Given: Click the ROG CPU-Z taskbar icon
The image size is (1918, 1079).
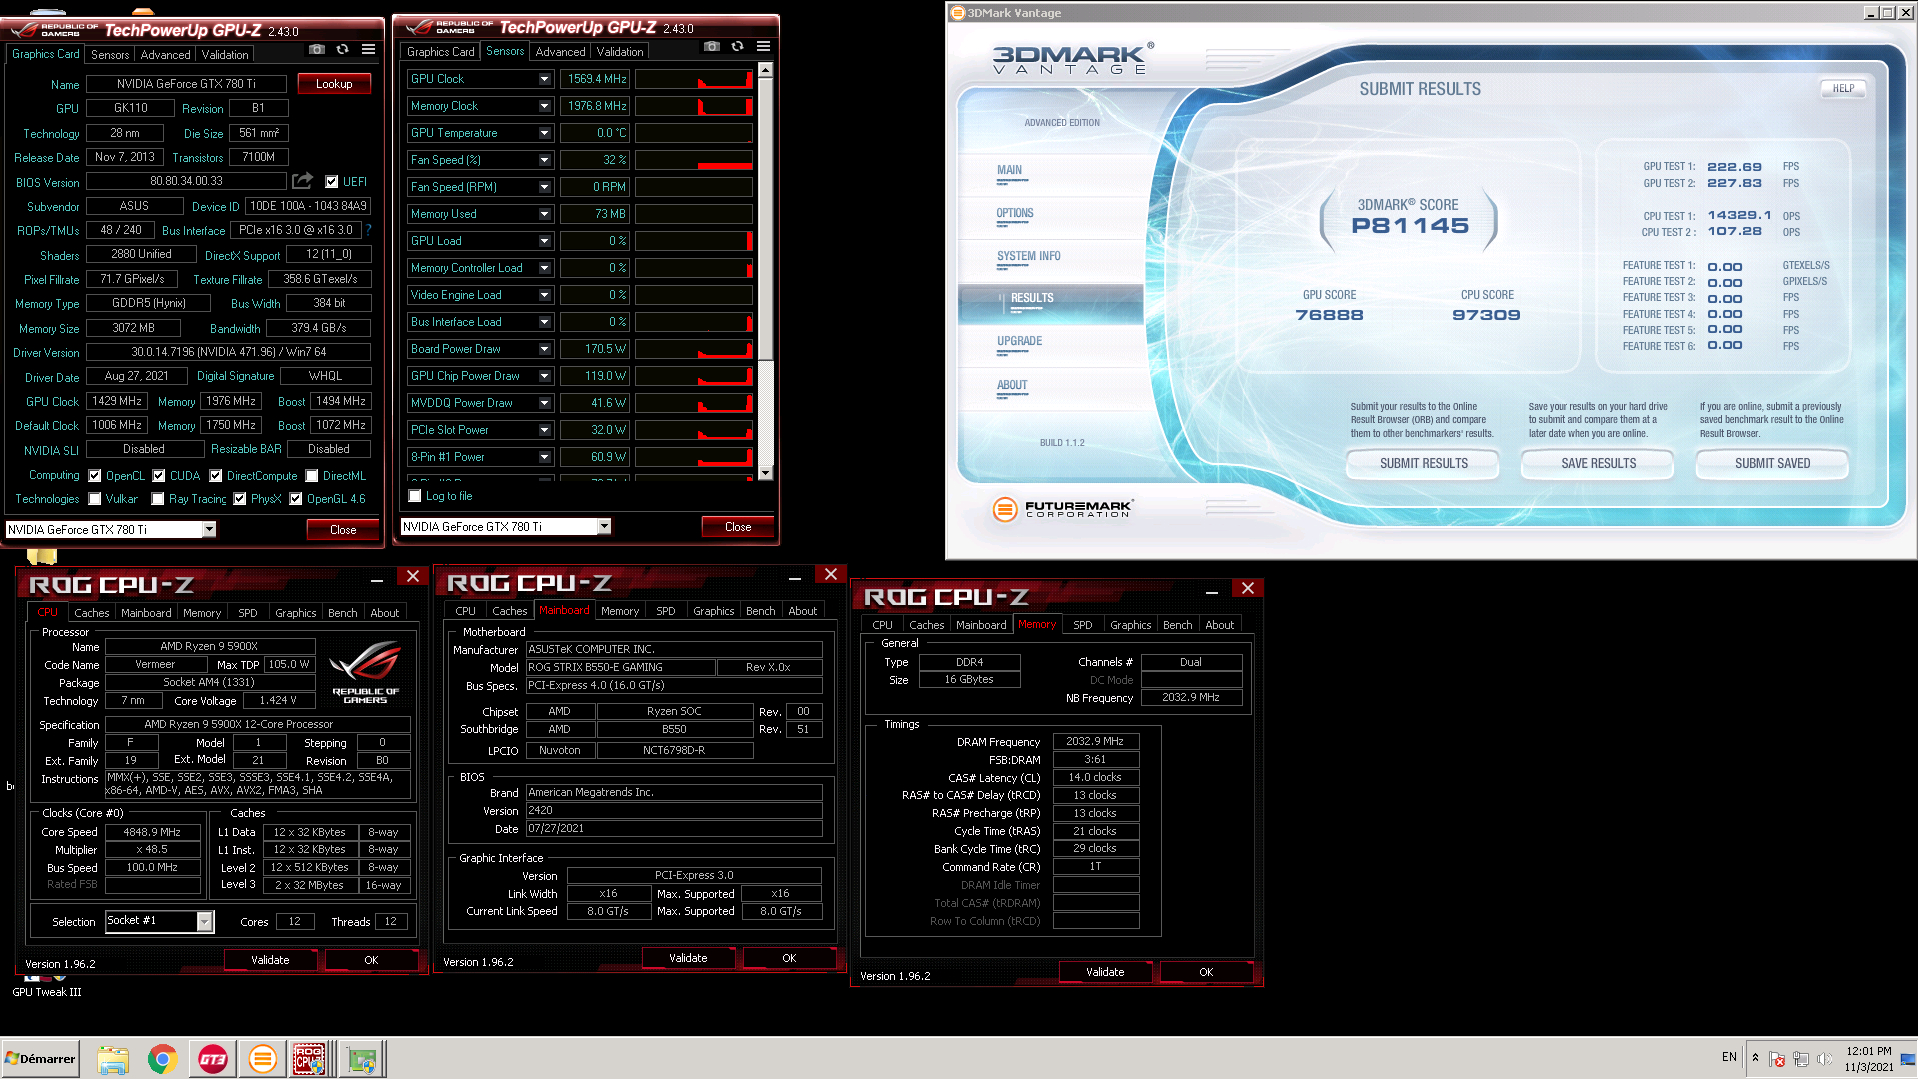Looking at the screenshot, I should point(309,1059).
